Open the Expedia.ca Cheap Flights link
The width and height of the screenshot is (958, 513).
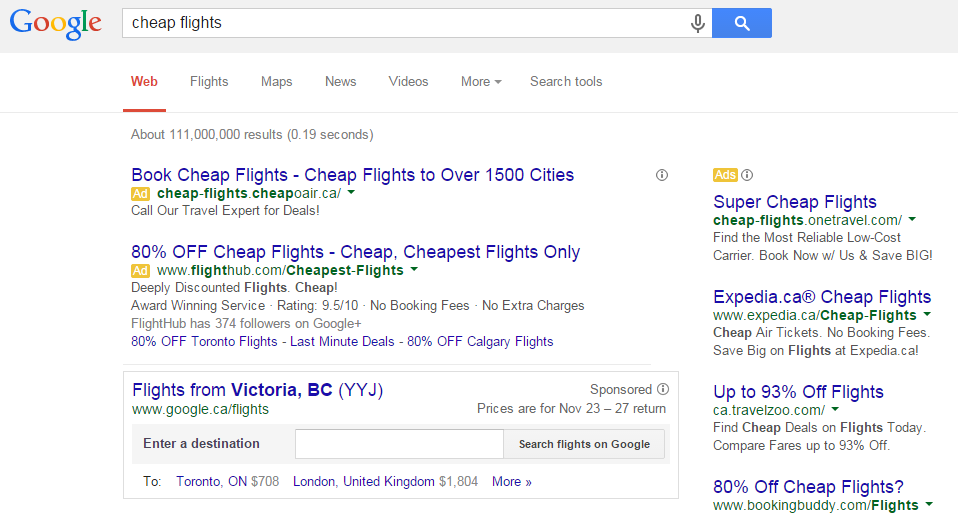coord(822,297)
